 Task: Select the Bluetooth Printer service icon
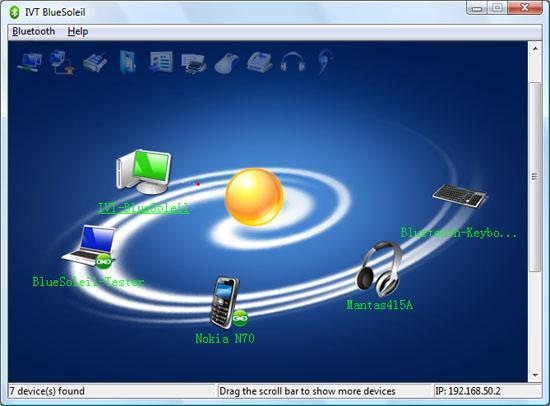pos(194,63)
